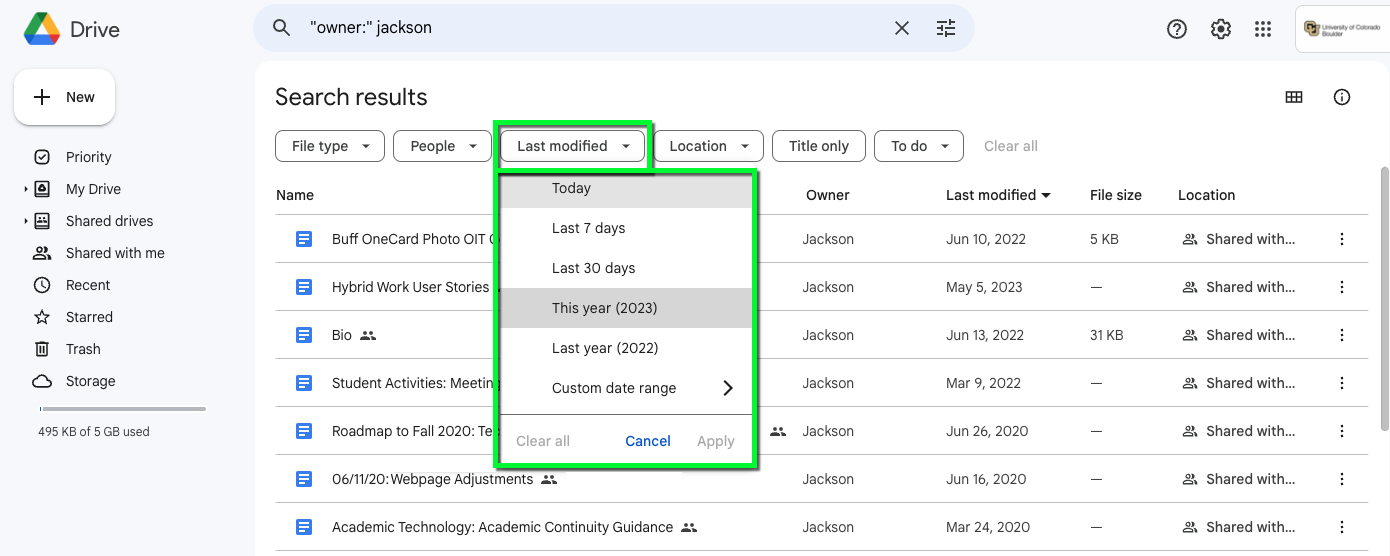1390x556 pixels.
Task: Show details with info icon
Action: (x=1342, y=97)
